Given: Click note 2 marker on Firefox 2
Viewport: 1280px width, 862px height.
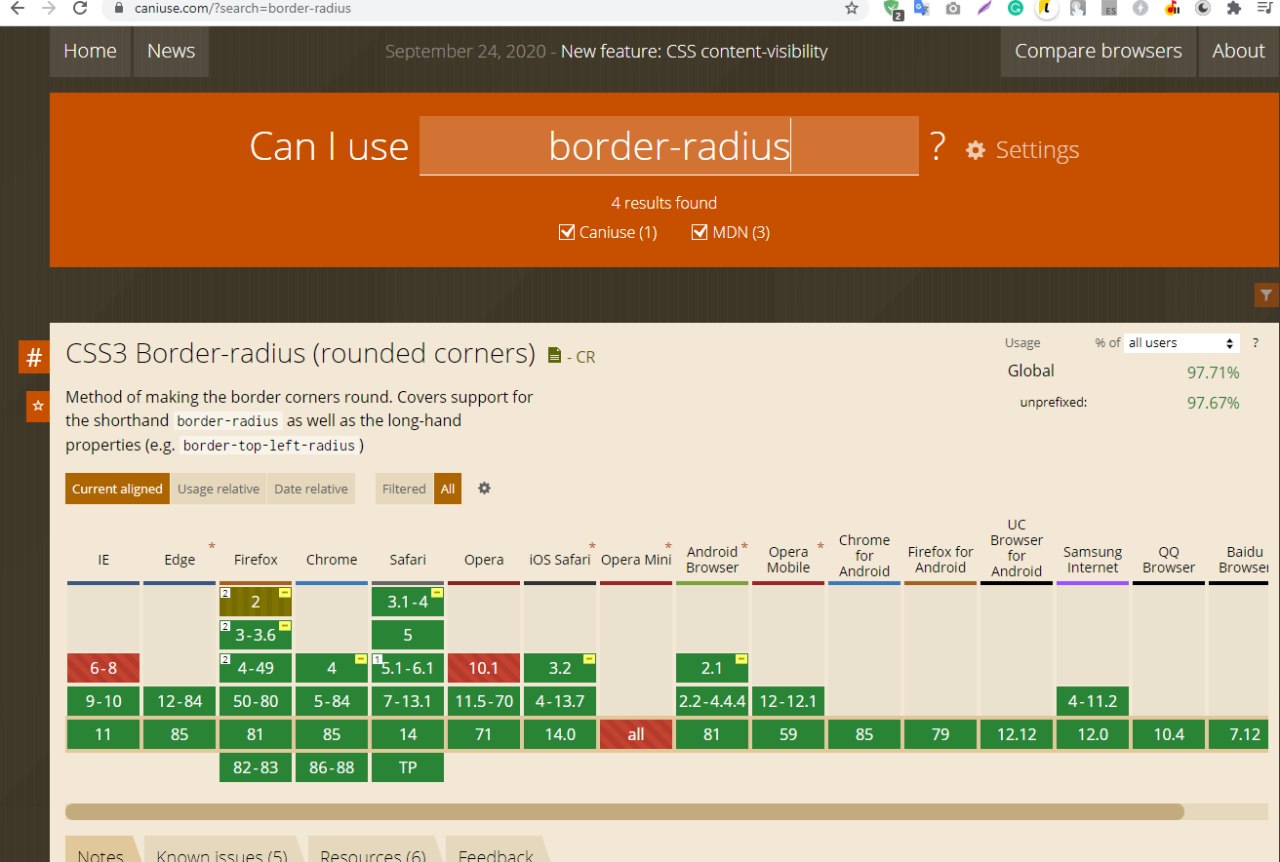Looking at the screenshot, I should coord(226,594).
